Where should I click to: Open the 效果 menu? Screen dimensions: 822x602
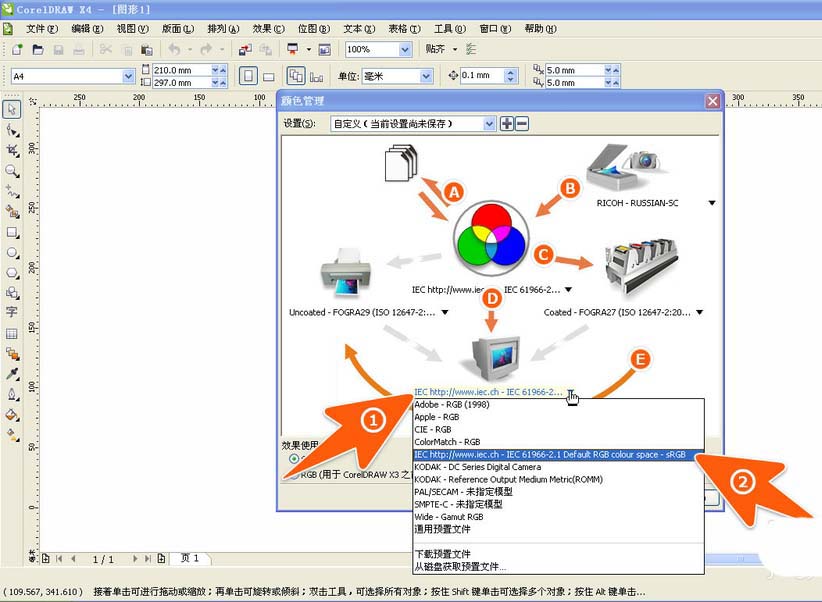(266, 29)
